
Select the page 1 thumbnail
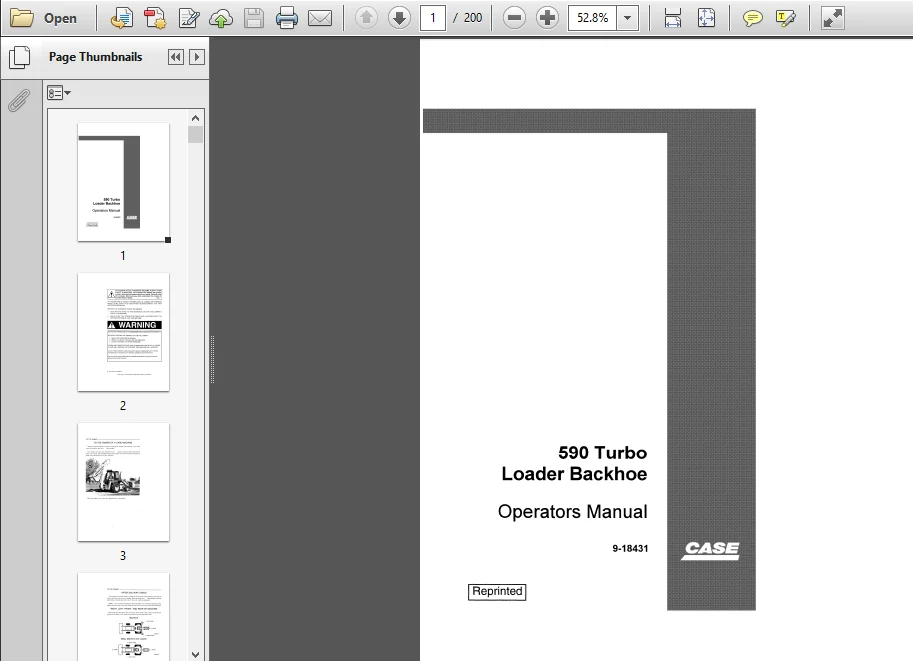click(x=123, y=182)
